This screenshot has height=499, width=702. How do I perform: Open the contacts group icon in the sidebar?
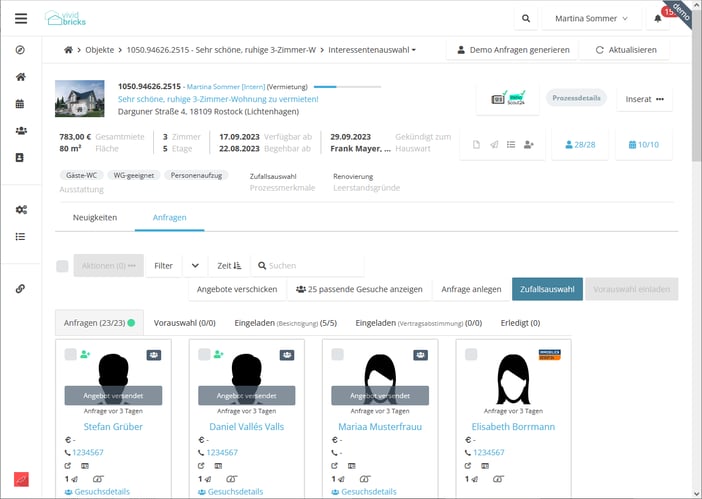(x=20, y=131)
